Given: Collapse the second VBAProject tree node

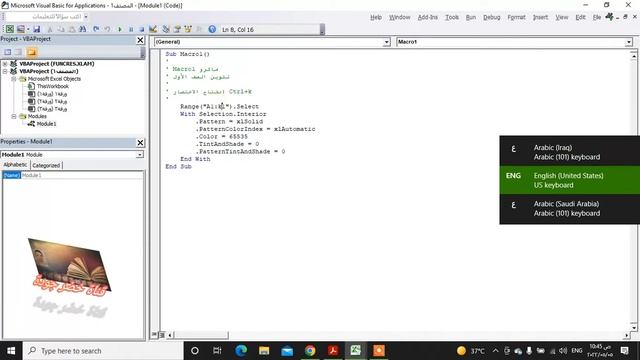Looking at the screenshot, I should pos(5,71).
